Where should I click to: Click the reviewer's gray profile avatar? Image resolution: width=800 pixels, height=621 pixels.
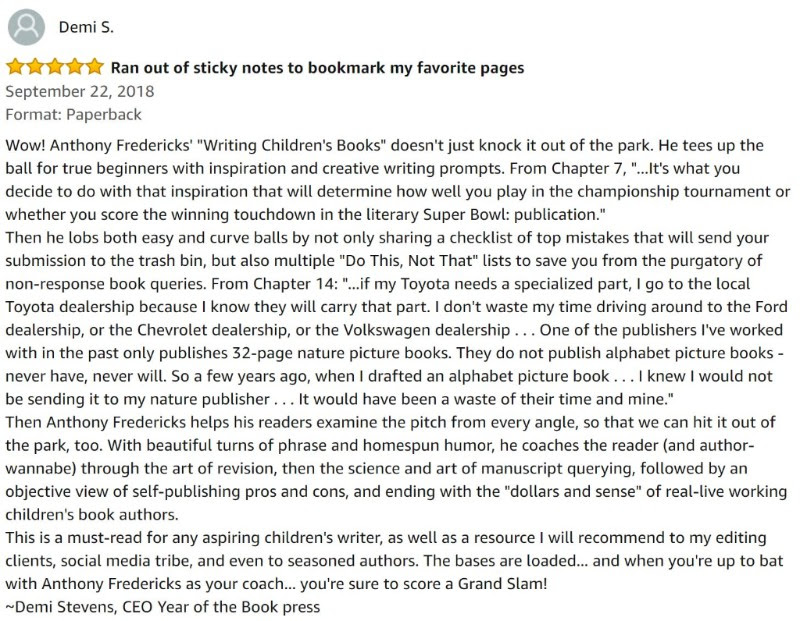point(26,27)
